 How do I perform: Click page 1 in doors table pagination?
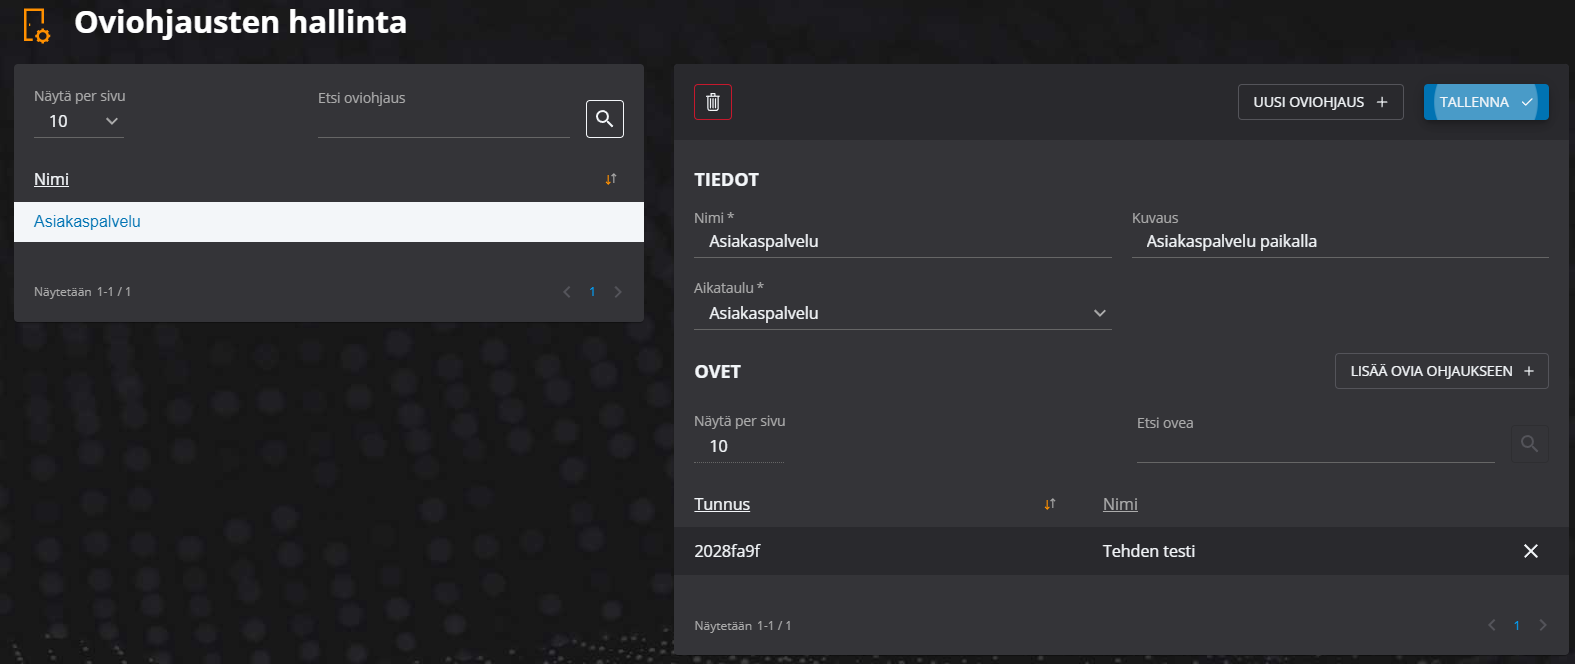(1517, 625)
